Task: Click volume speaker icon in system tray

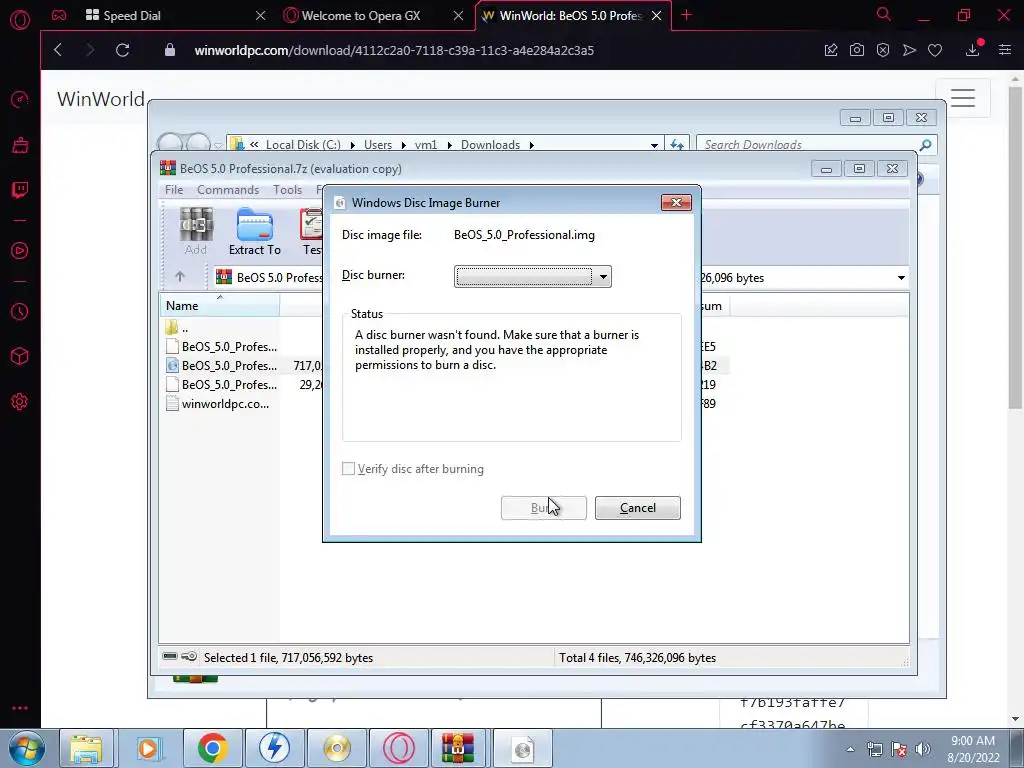Action: [923, 749]
